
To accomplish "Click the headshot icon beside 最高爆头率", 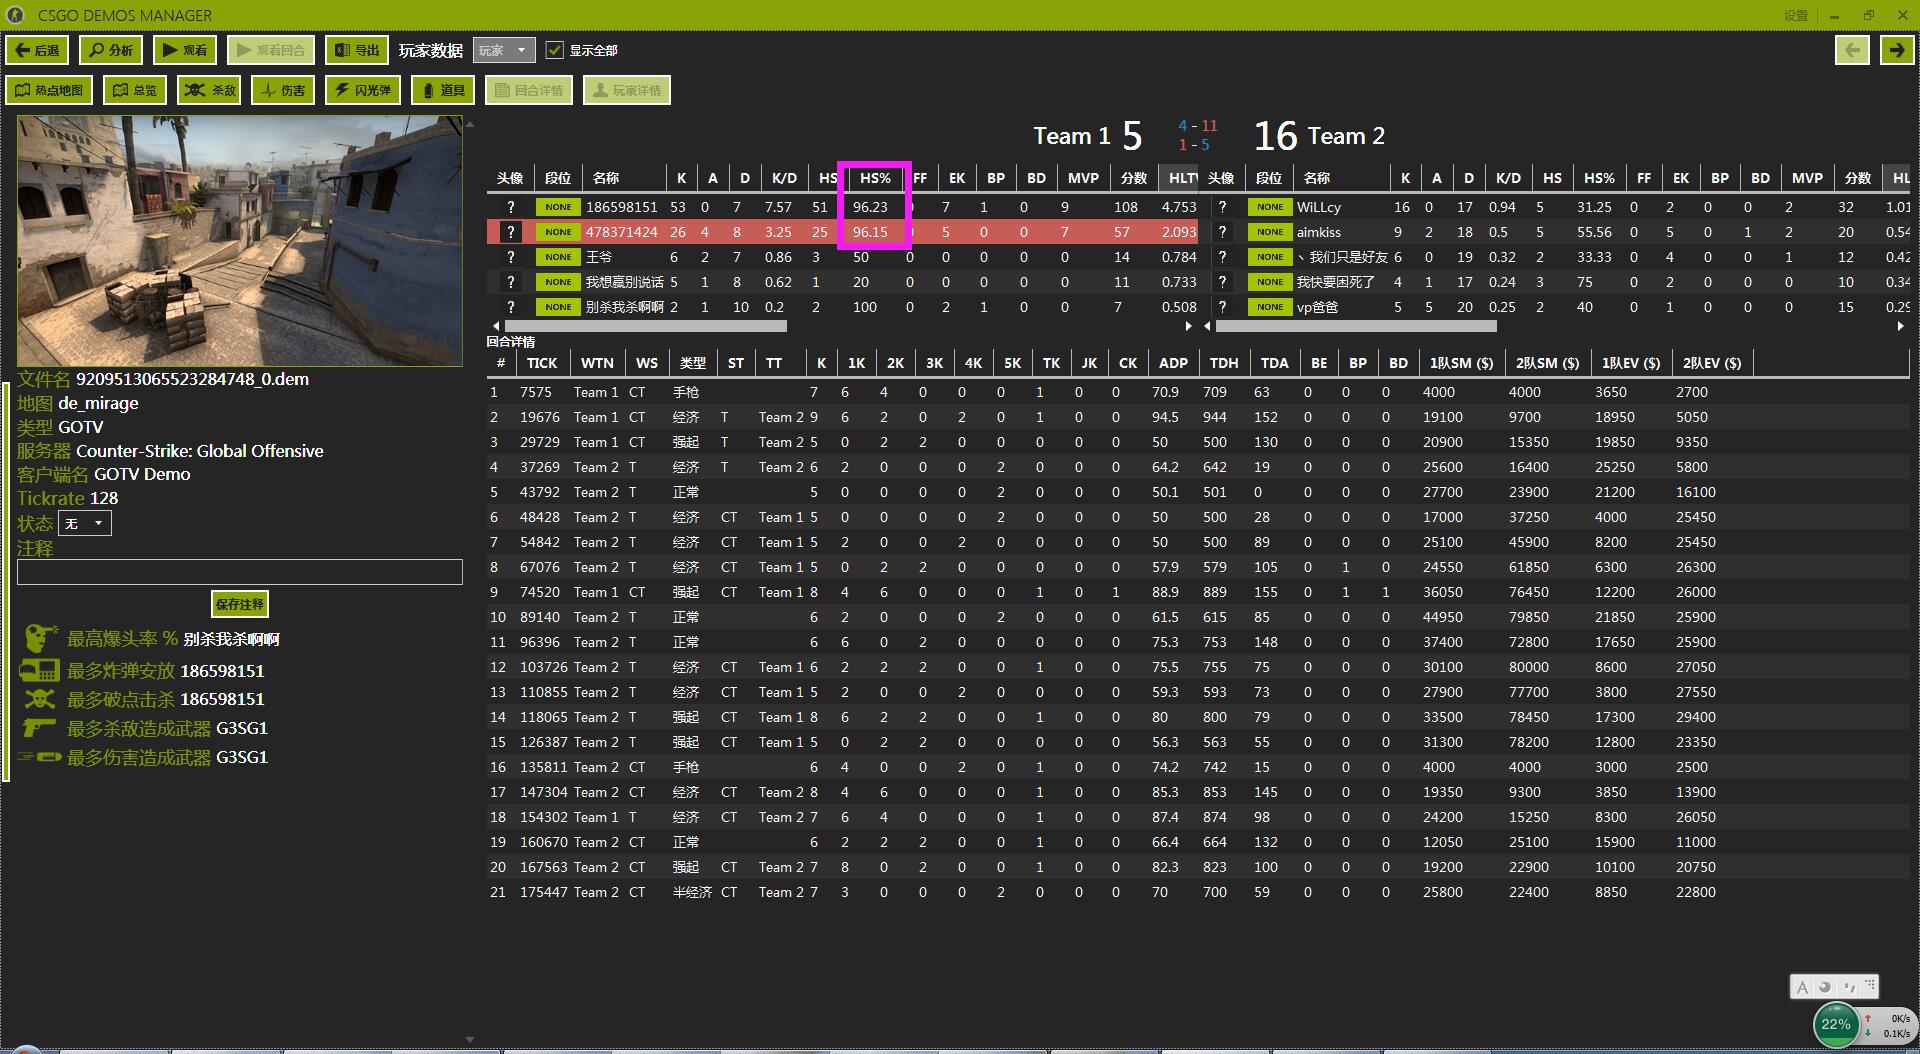I will [40, 638].
